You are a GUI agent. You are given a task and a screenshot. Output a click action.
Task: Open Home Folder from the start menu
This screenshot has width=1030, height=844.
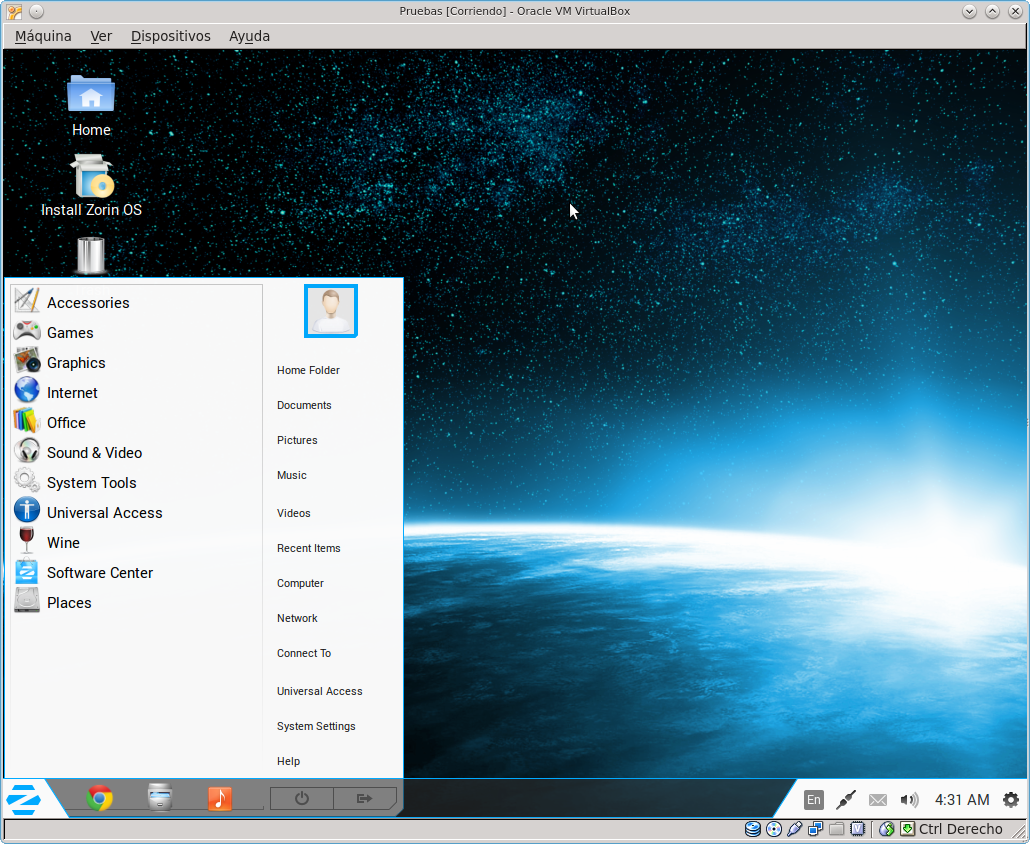308,370
